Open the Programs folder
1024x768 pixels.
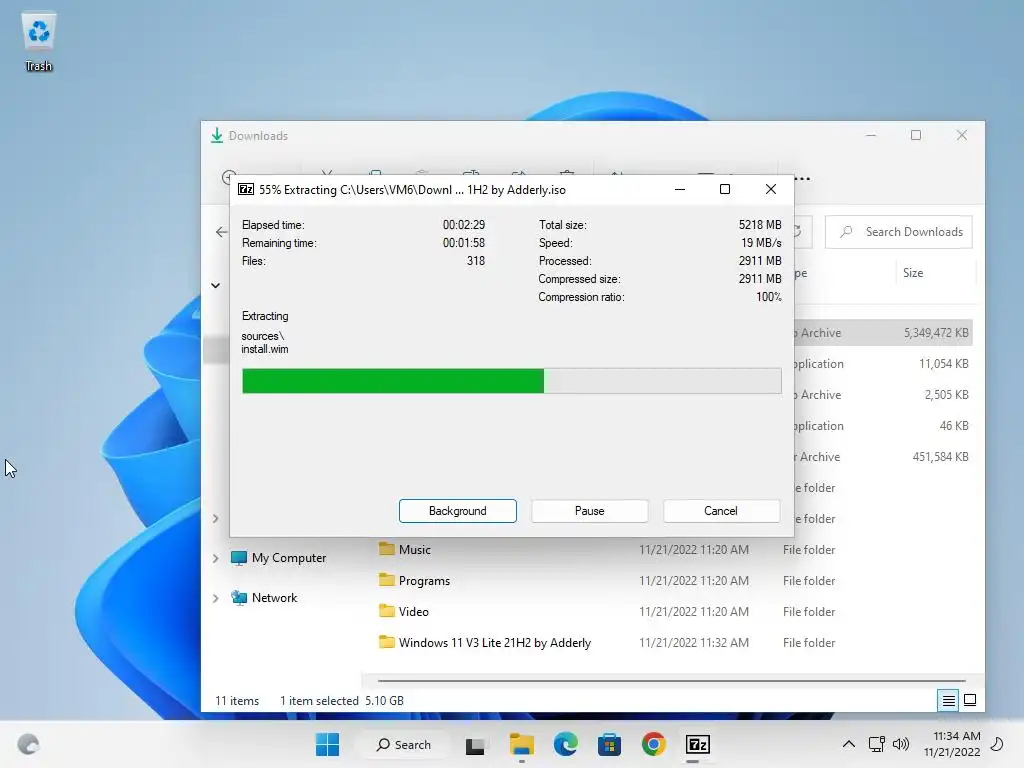[x=424, y=581]
